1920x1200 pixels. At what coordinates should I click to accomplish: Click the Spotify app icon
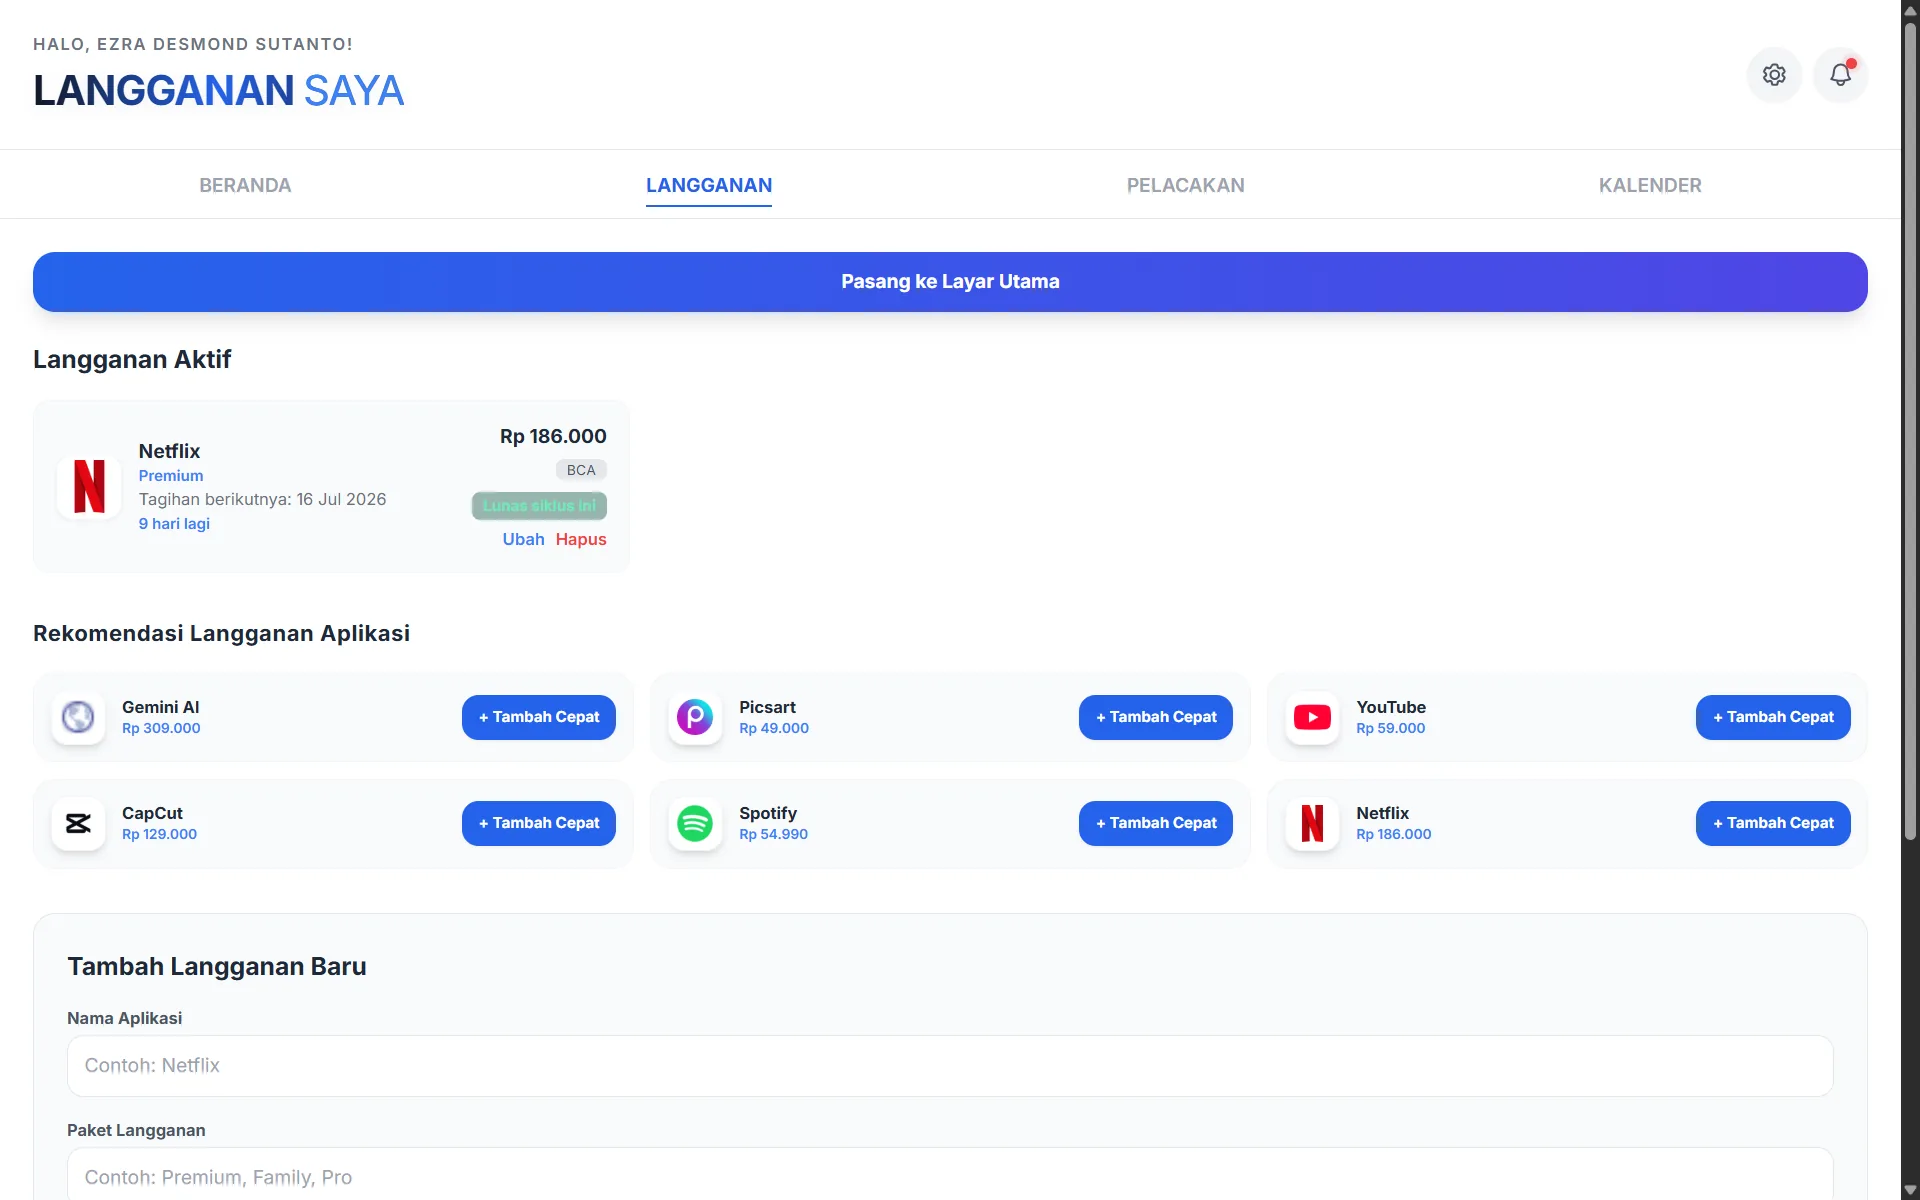695,823
